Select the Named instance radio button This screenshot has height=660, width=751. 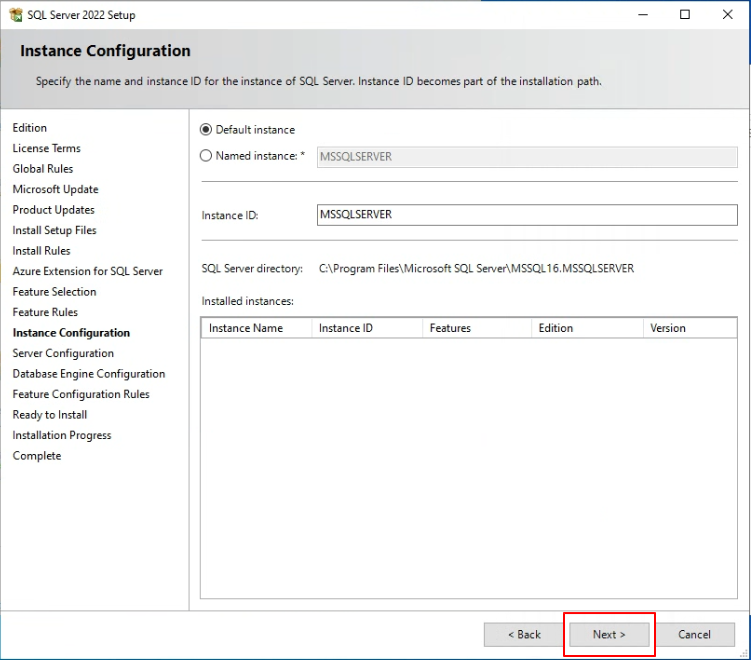205,156
